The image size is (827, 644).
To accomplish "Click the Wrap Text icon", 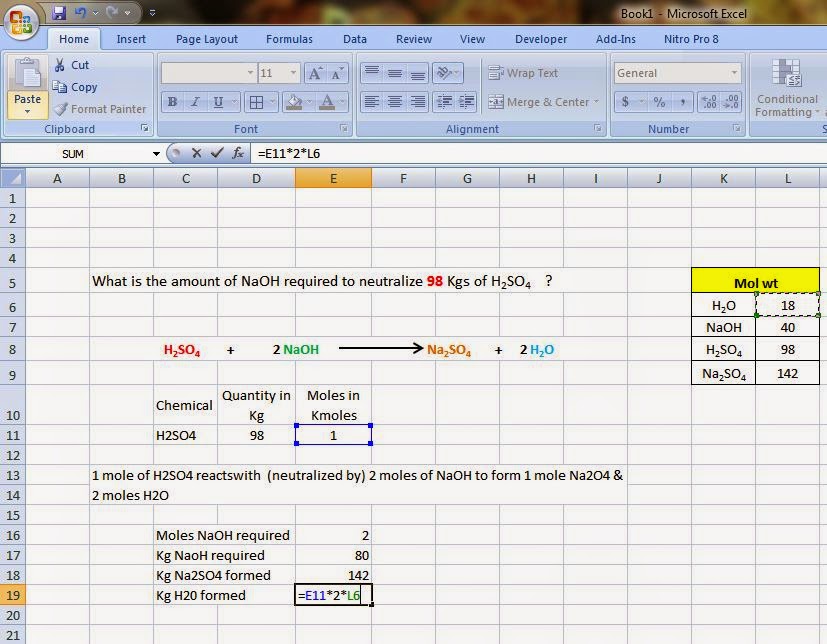I will (x=497, y=72).
